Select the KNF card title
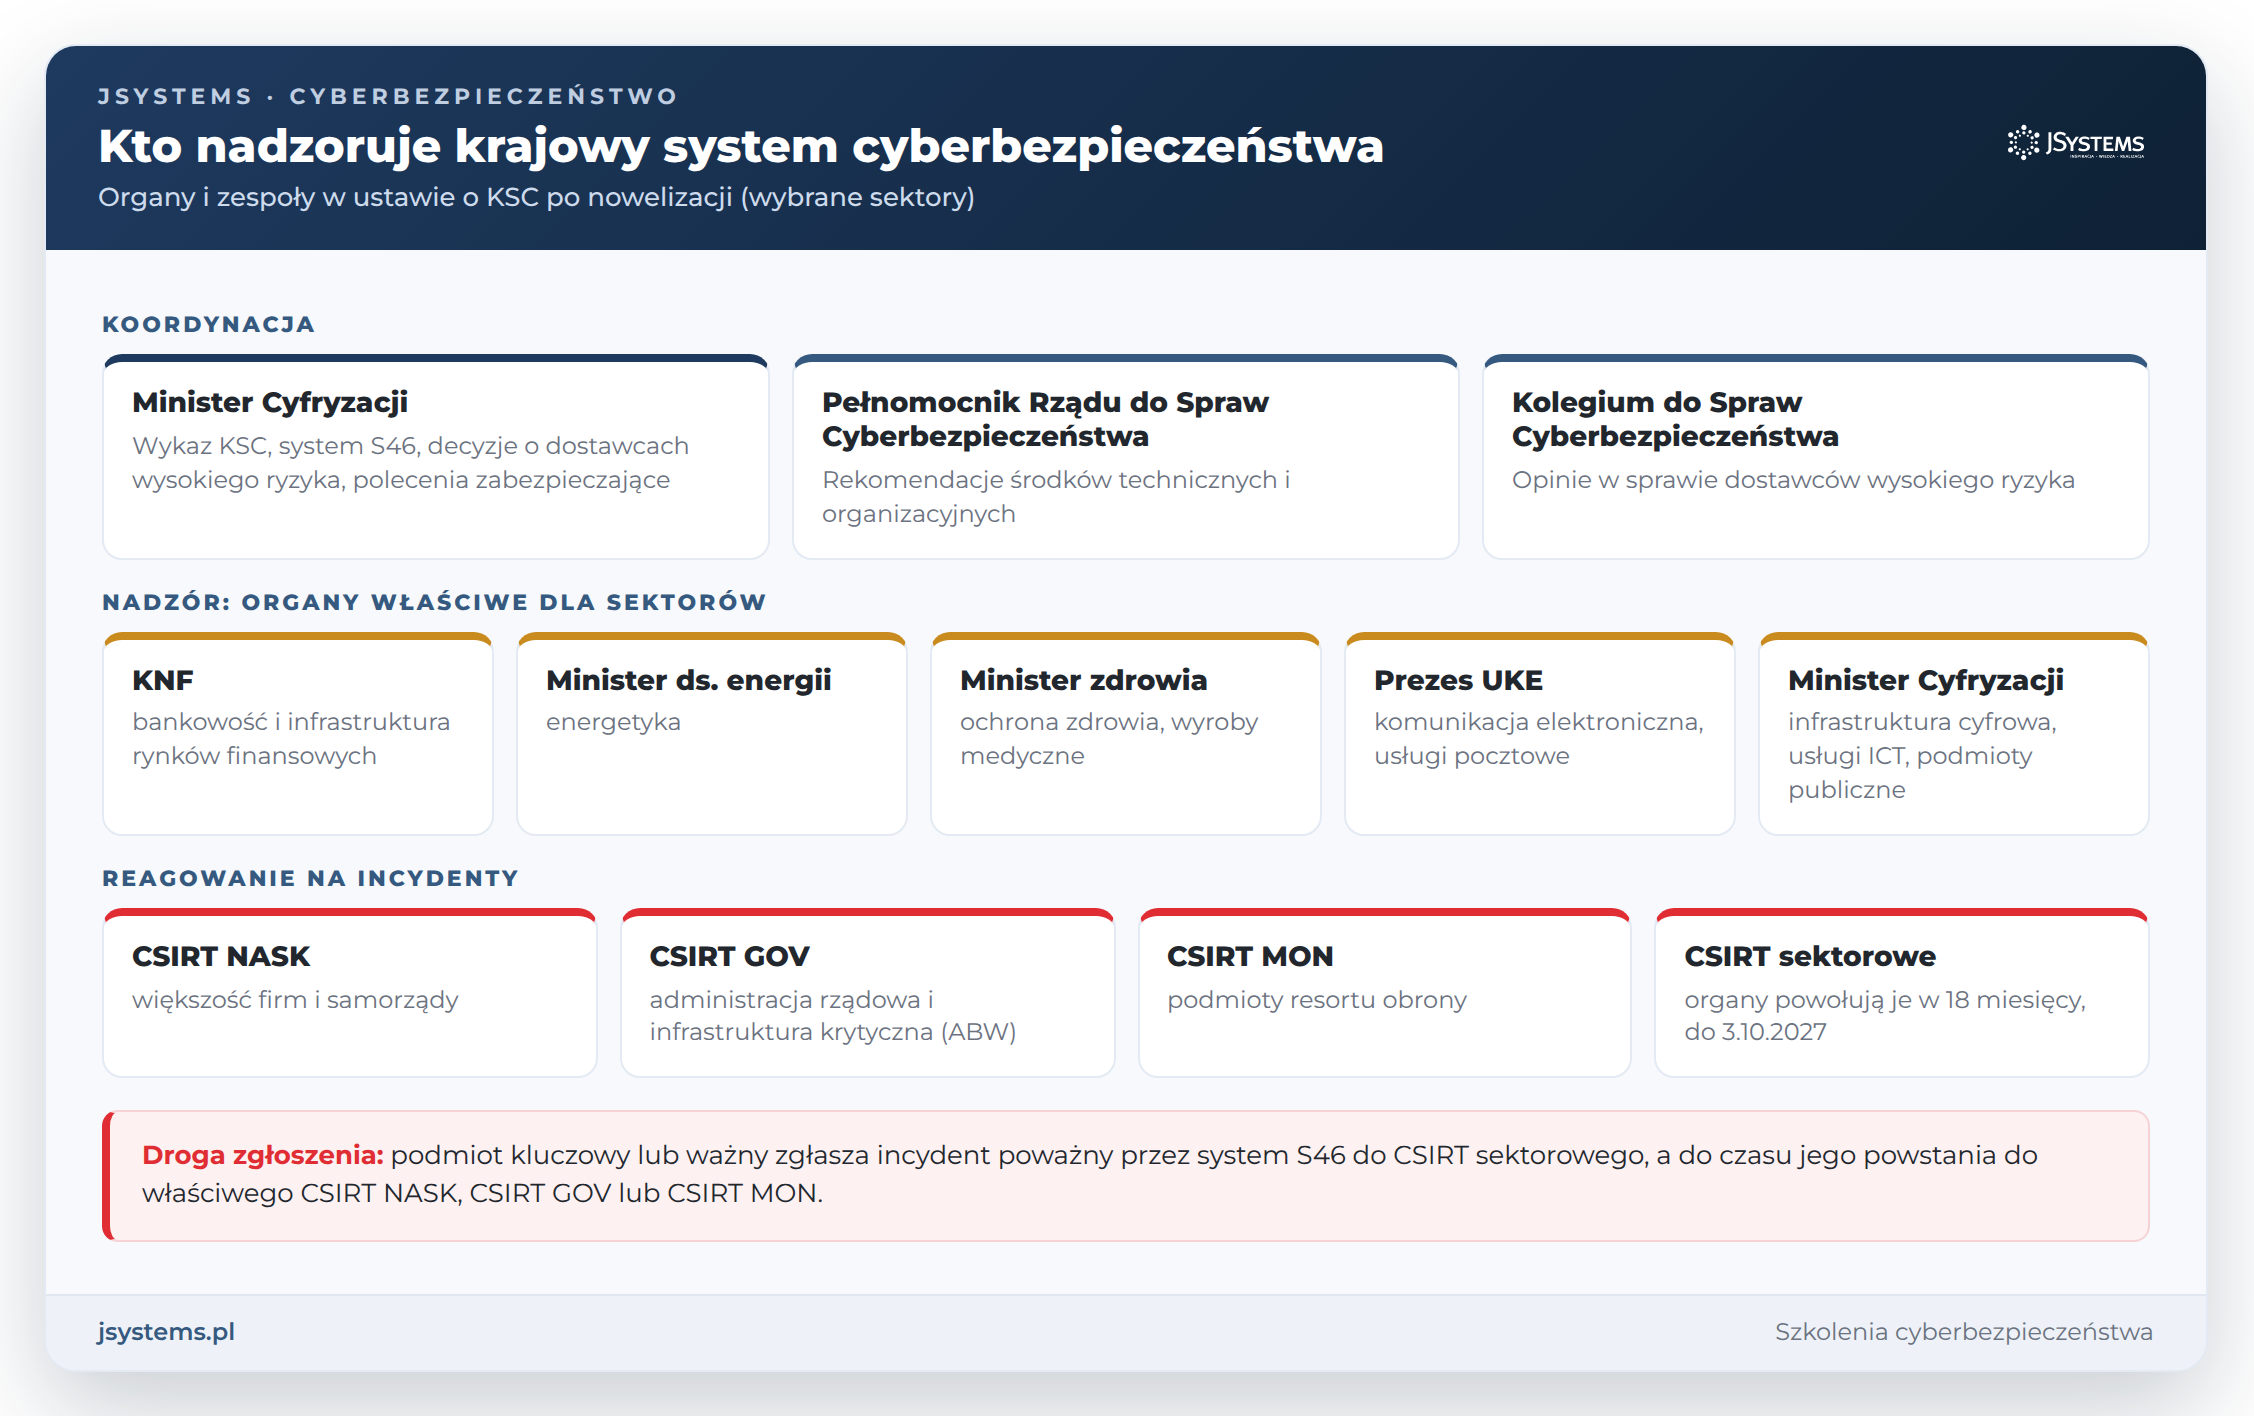Viewport: 2254px width, 1416px height. (x=163, y=680)
